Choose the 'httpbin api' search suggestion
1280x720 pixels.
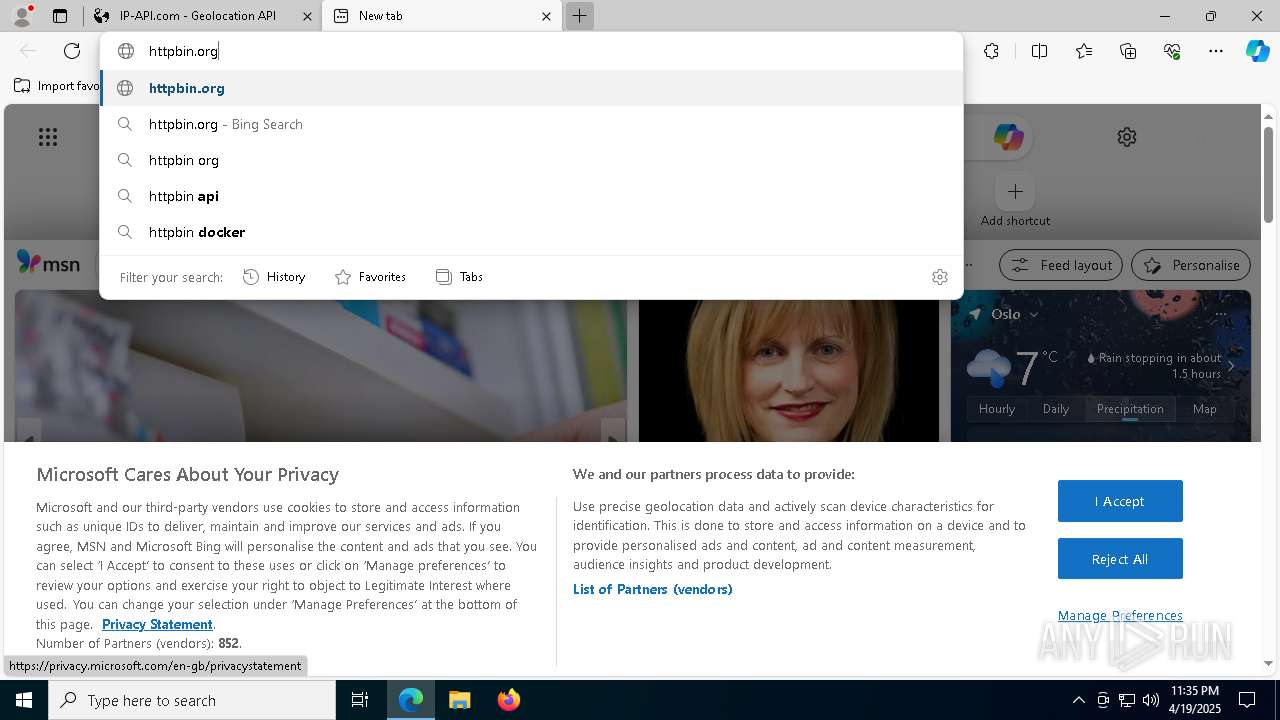click(531, 196)
